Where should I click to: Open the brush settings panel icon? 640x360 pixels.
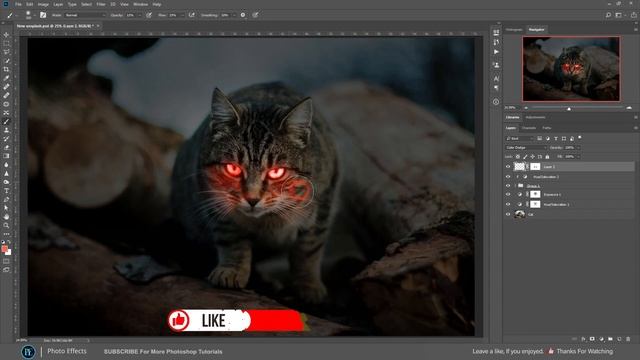click(43, 15)
